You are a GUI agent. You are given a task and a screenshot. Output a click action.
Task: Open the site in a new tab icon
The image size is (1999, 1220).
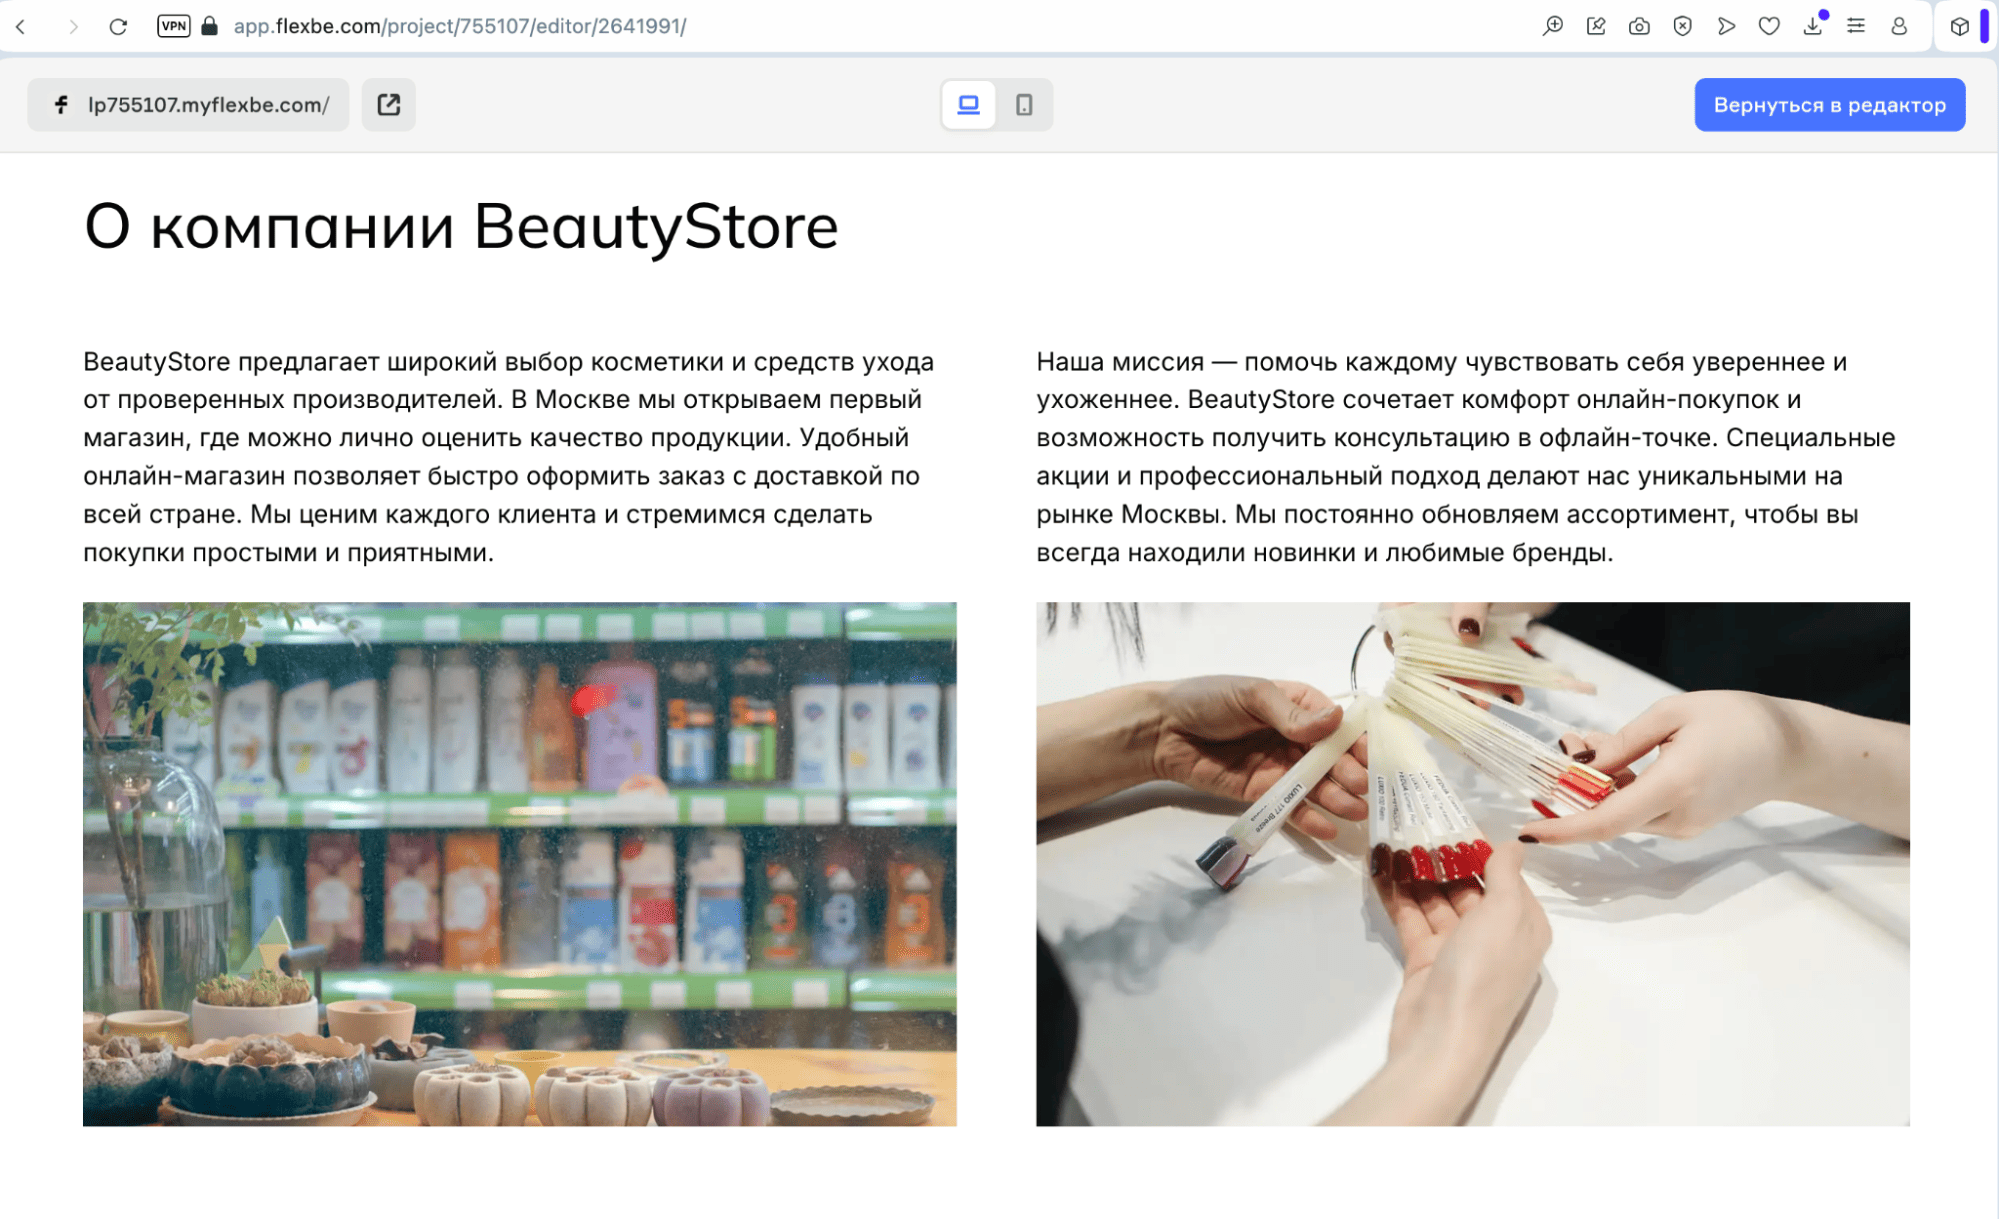coord(389,105)
